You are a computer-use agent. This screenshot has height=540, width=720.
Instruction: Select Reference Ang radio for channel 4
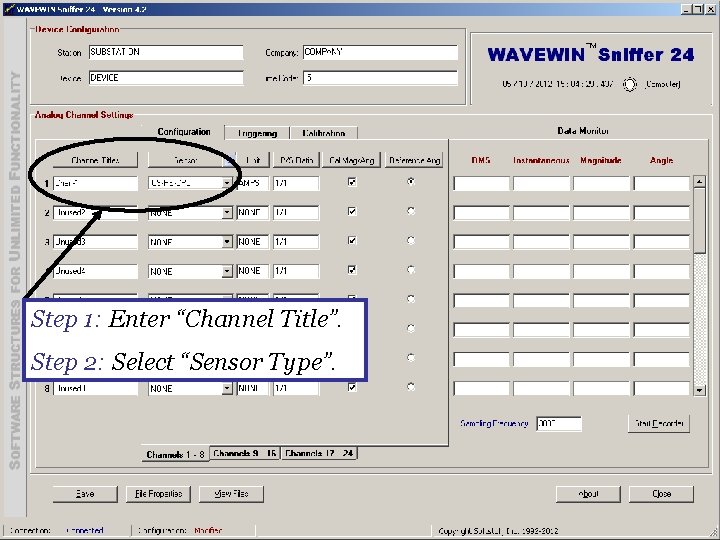(411, 270)
